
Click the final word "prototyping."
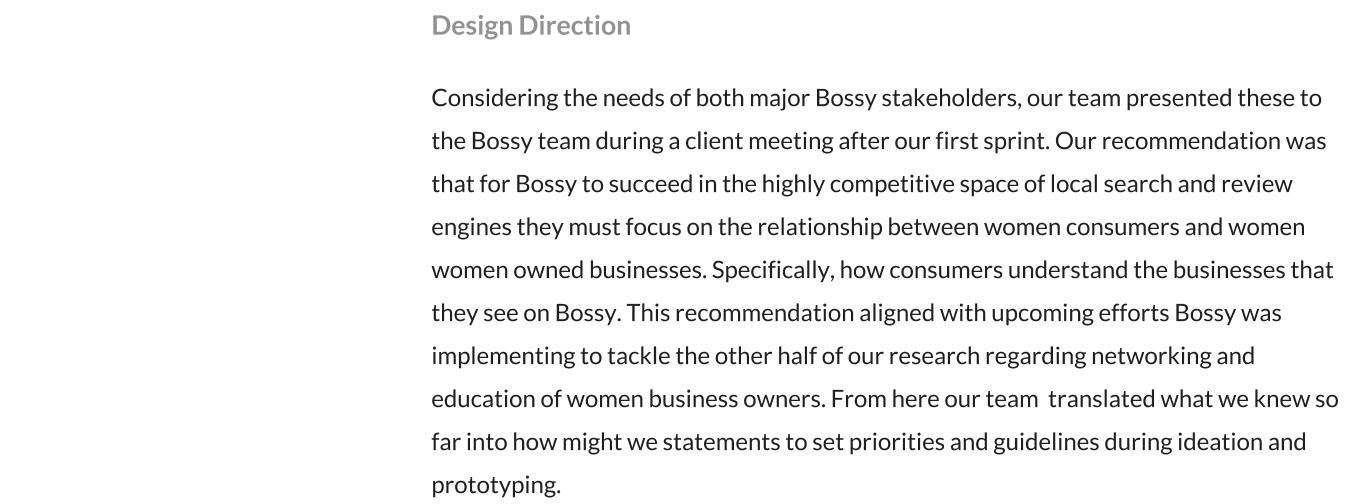[x=496, y=486]
